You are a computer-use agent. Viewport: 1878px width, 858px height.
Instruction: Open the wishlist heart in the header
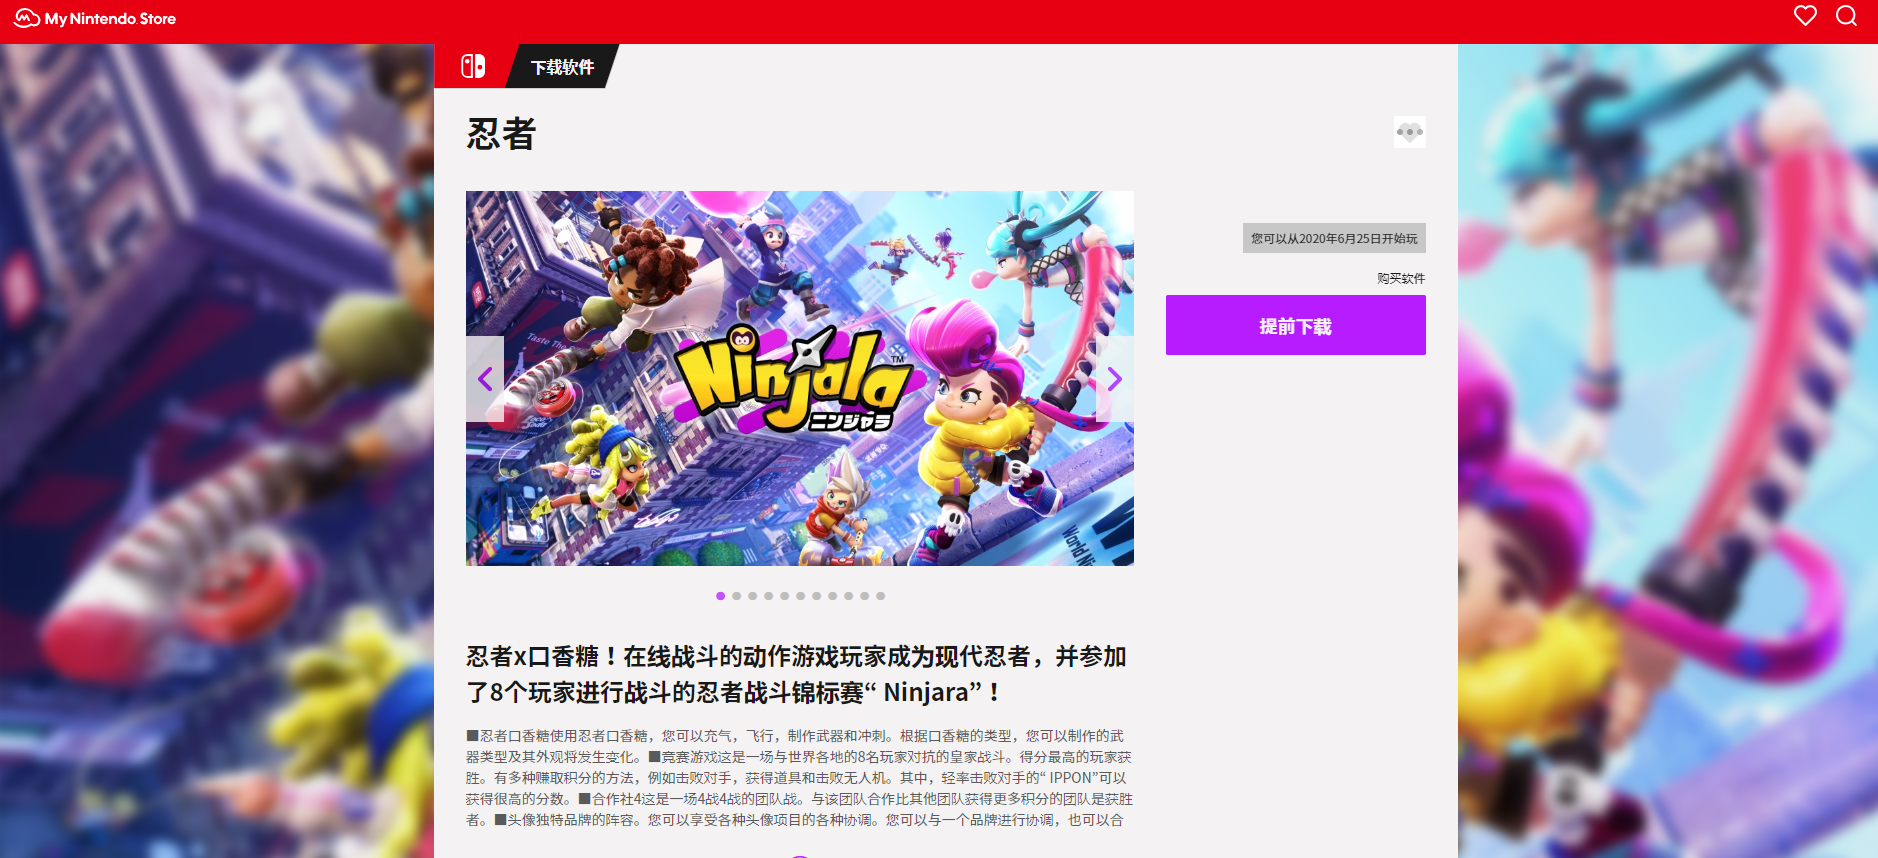(1805, 16)
